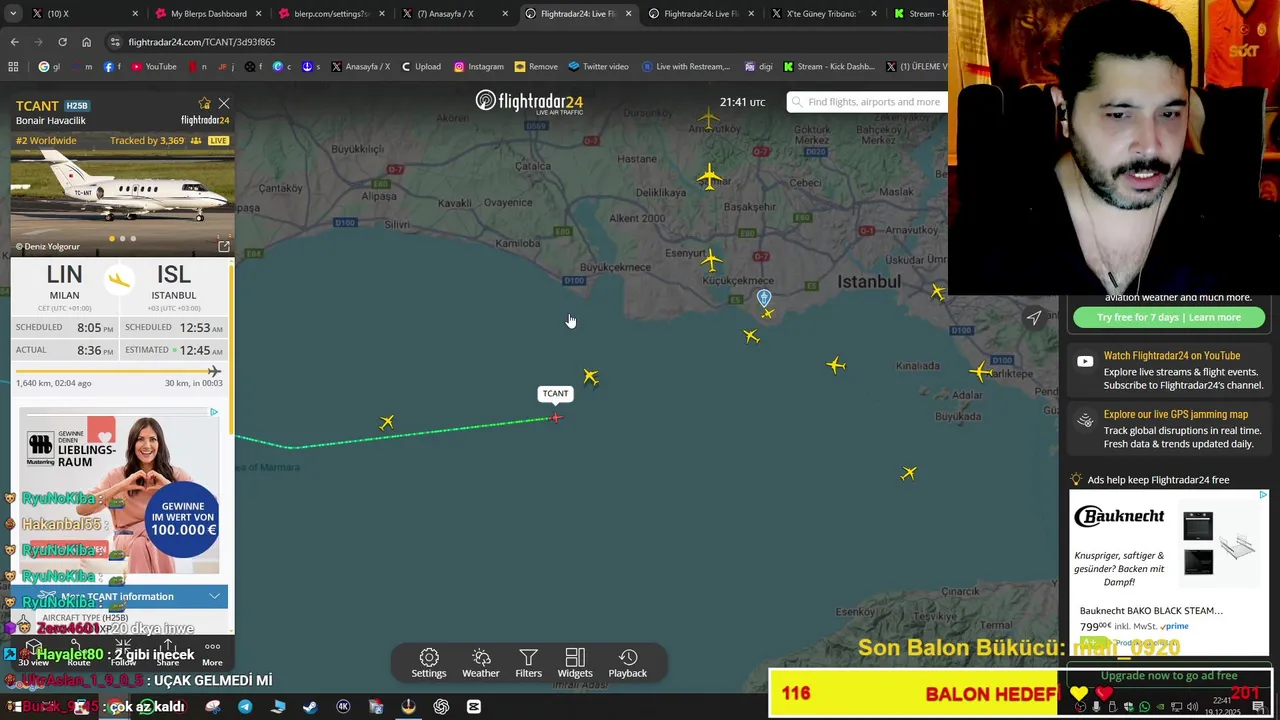
Task: Open CapCut from taskbar
Action: 474,707
